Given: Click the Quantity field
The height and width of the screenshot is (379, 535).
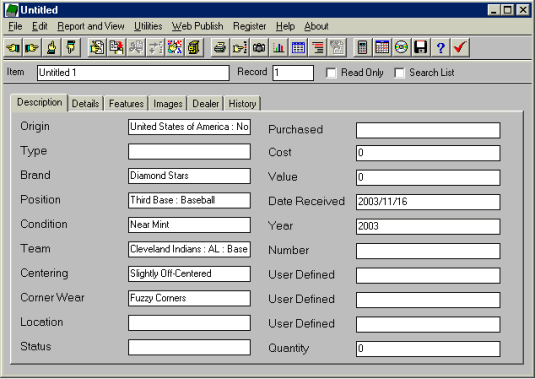Looking at the screenshot, I should click(x=428, y=349).
